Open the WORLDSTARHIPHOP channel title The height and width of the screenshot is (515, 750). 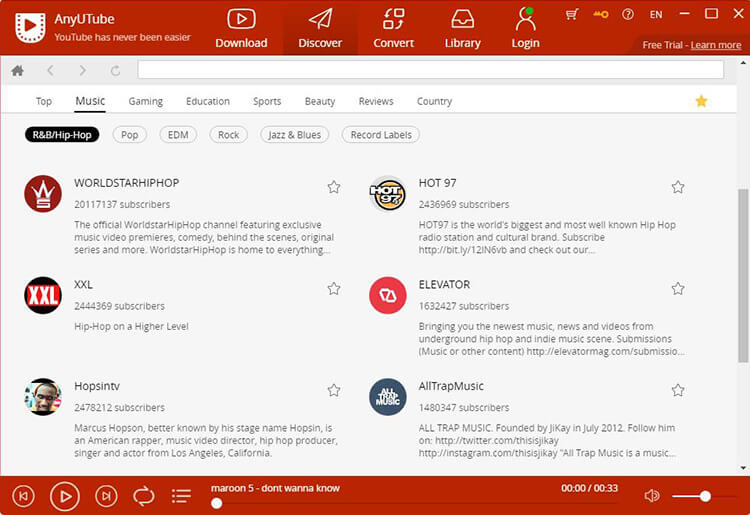click(126, 183)
